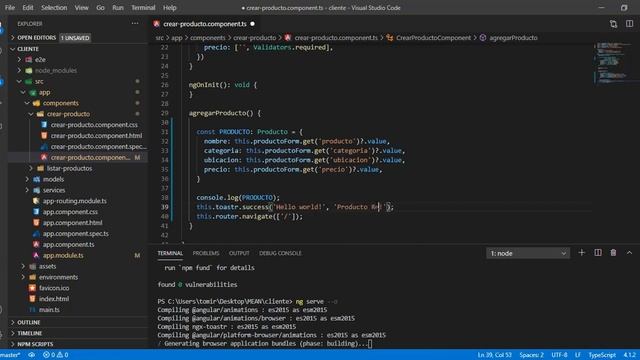
Task: Open app.component.css file
Action: click(x=70, y=212)
